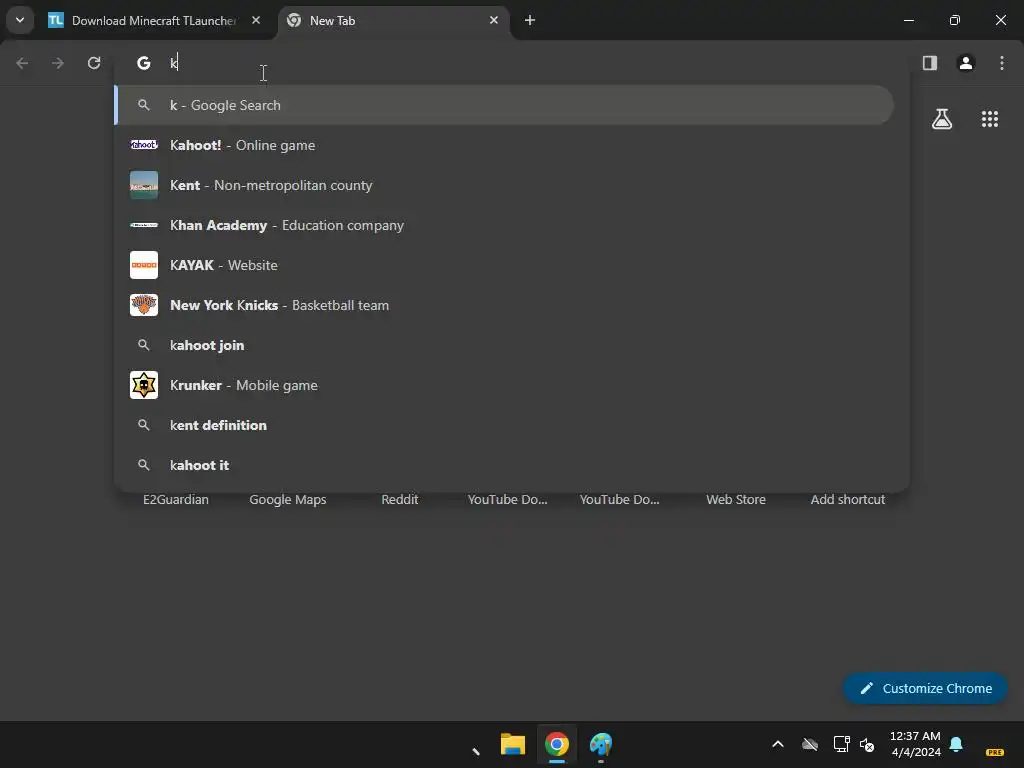Select 'k - Google Search' suggestion
This screenshot has width=1024, height=768.
tap(504, 105)
